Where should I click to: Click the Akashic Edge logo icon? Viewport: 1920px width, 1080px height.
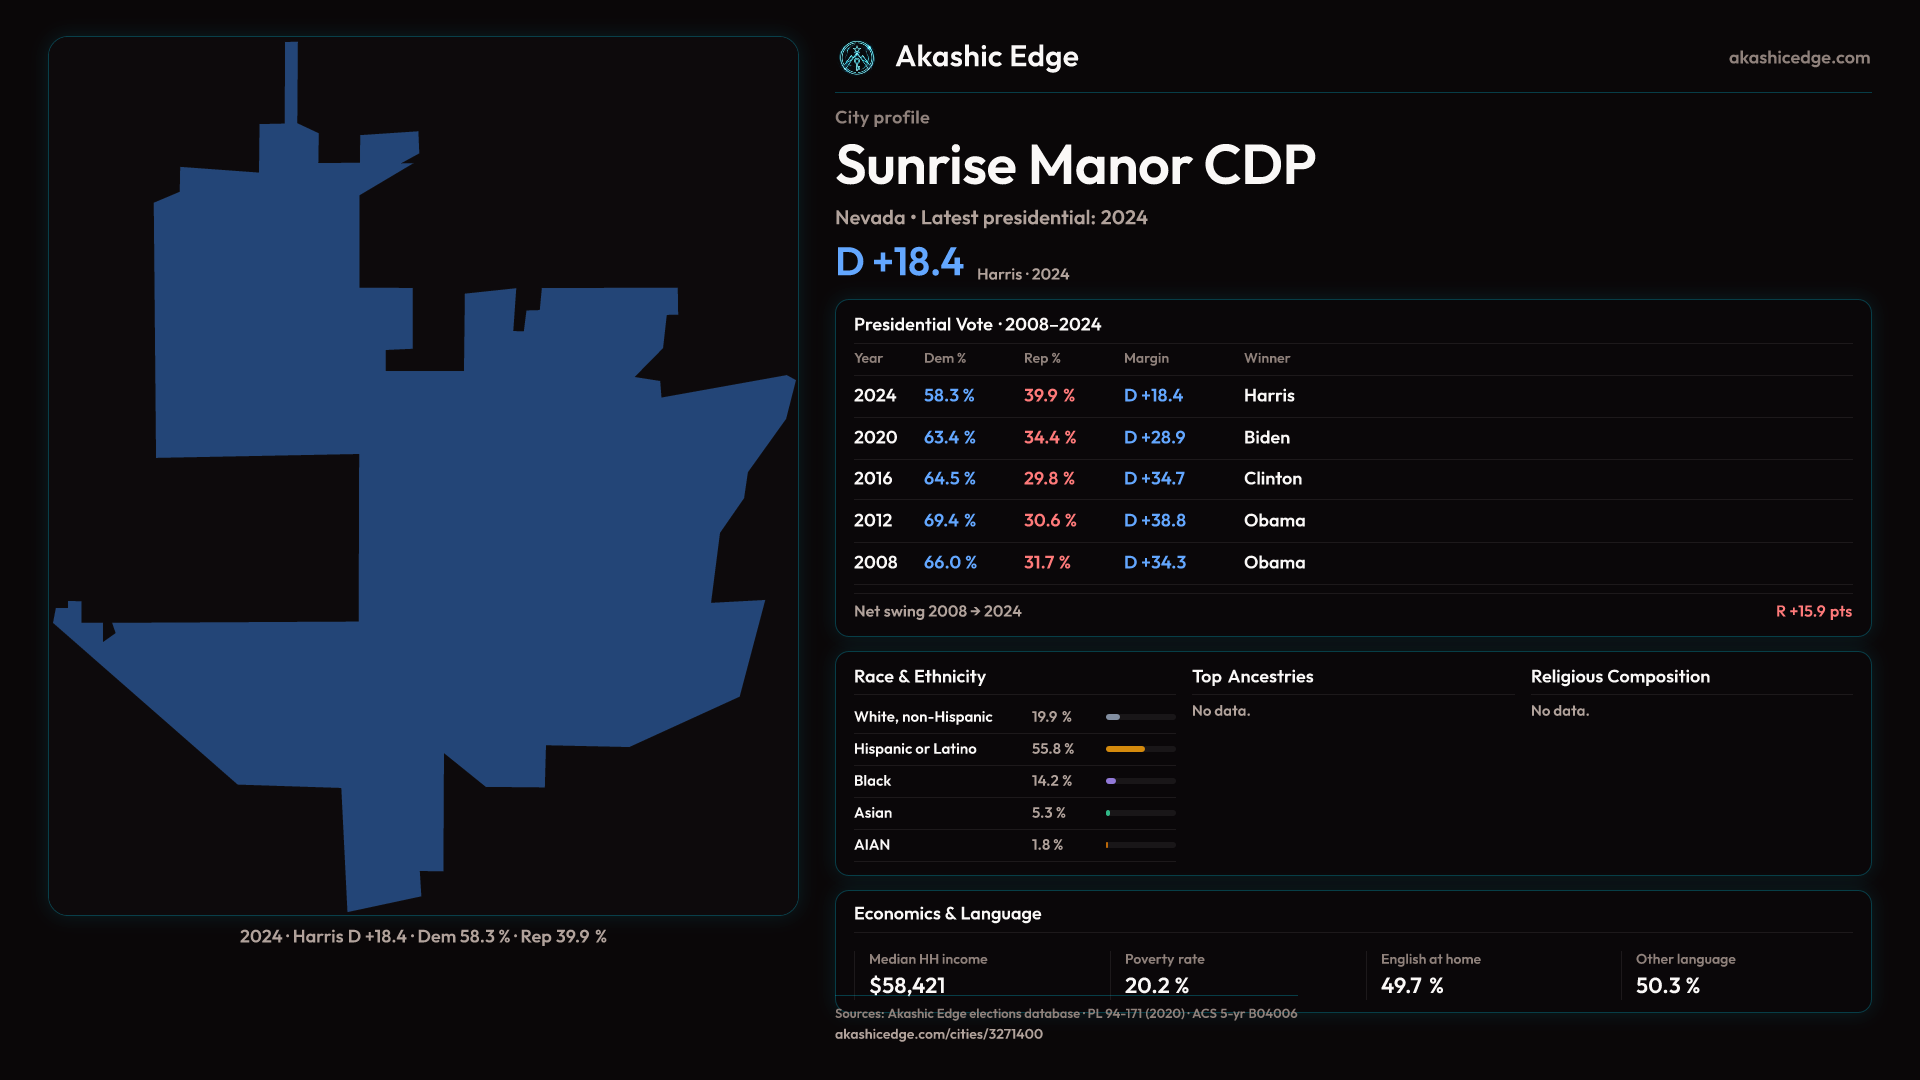point(857,58)
